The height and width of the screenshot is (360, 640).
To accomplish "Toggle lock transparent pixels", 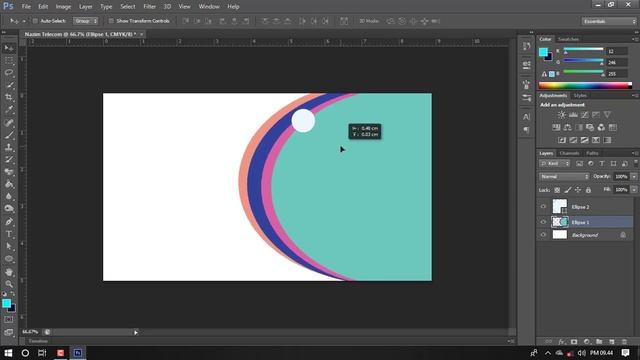I will click(557, 190).
